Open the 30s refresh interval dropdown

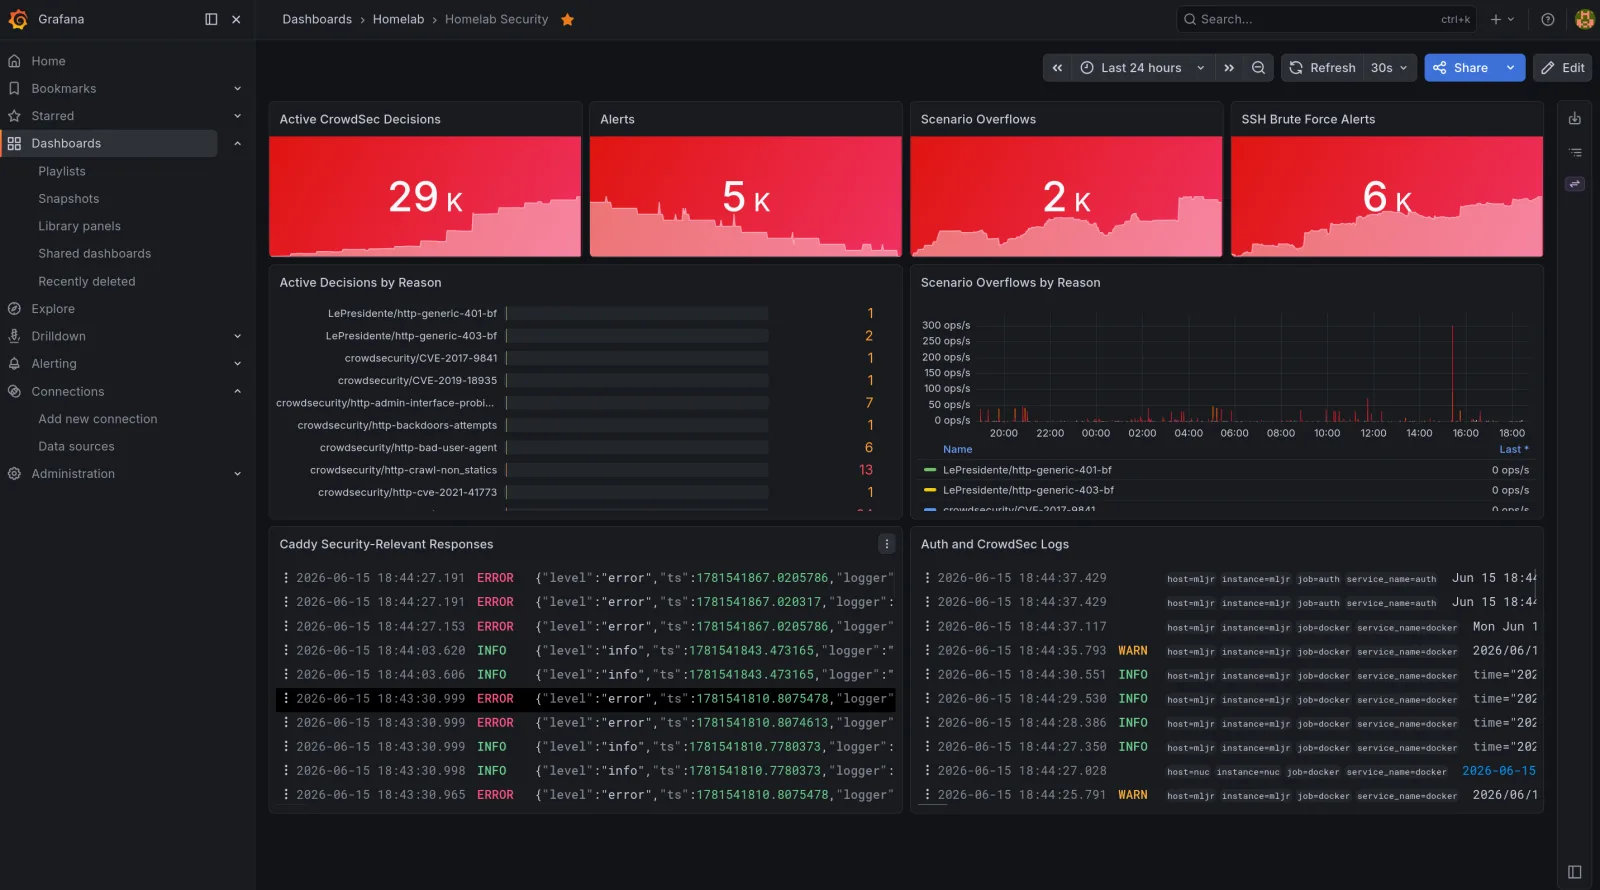pyautogui.click(x=1389, y=68)
